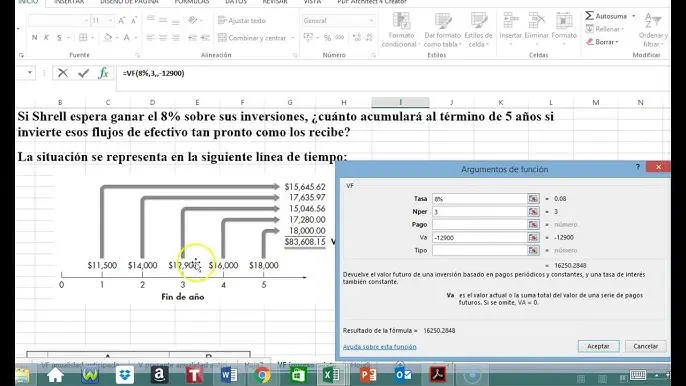Switch to the INSERTAR ribbon tab
This screenshot has height=386, width=686.
click(x=69, y=2)
